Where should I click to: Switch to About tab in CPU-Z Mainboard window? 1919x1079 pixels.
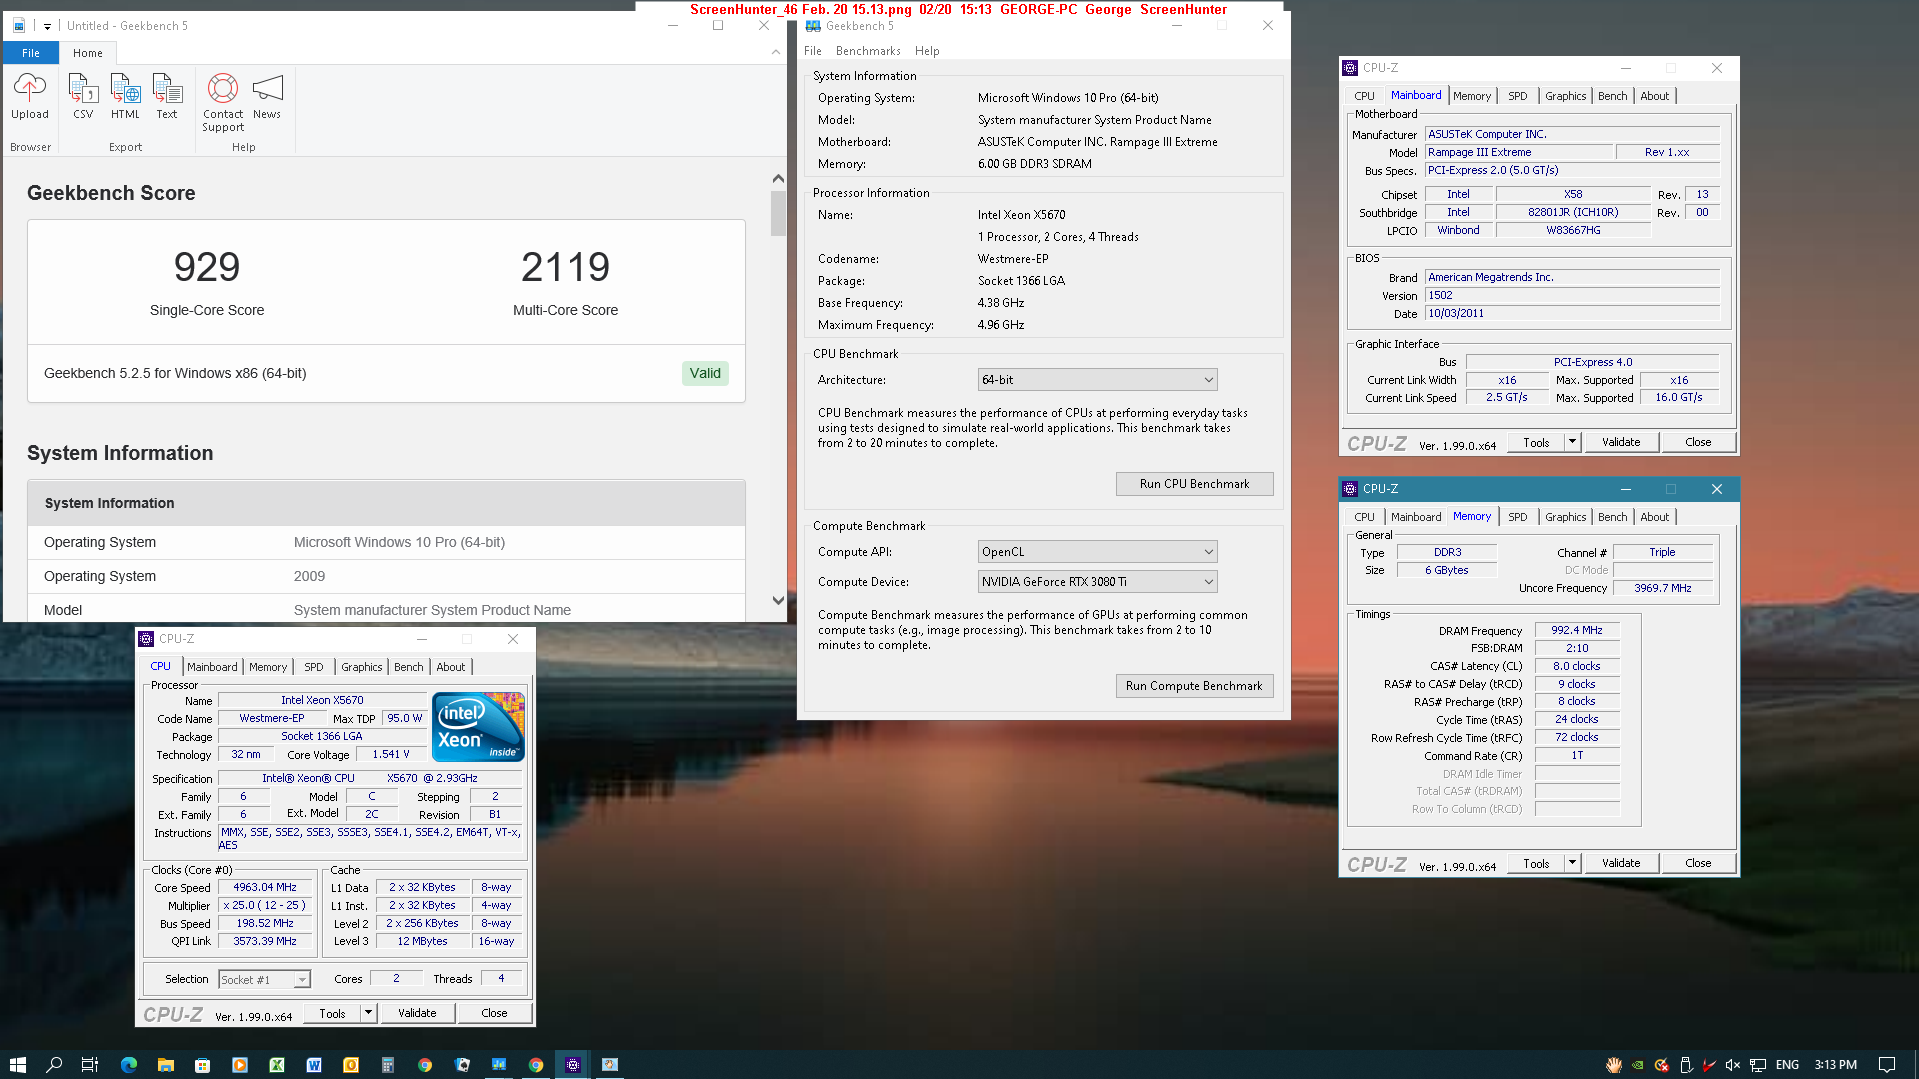tap(1654, 96)
